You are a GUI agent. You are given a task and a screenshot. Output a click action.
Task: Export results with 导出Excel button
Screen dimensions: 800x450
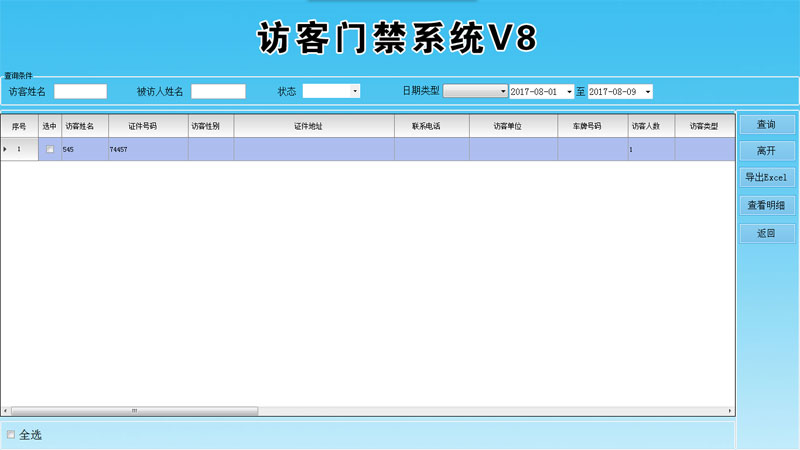pos(767,178)
